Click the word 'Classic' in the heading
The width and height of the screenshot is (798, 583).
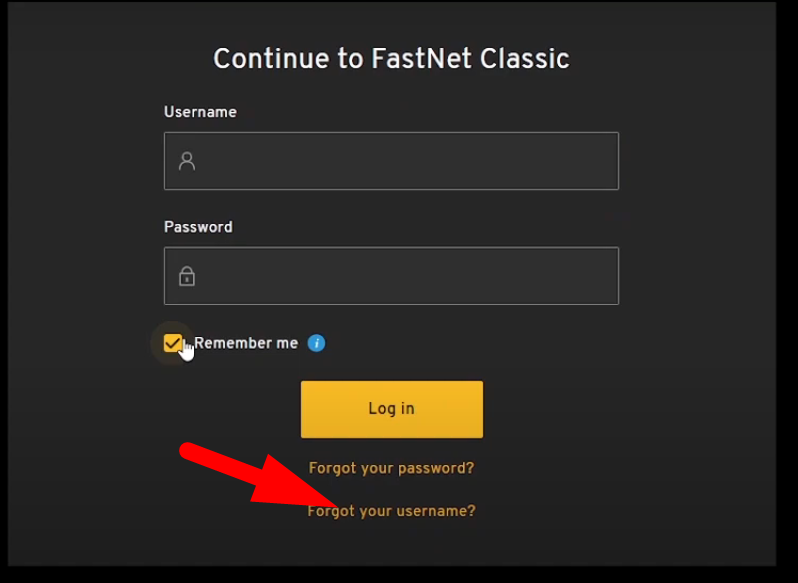(524, 59)
